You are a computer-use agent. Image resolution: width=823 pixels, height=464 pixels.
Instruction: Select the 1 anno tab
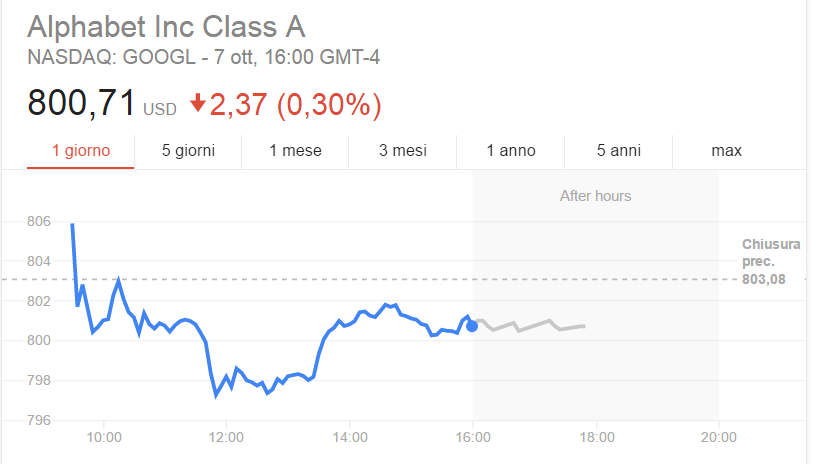click(511, 151)
